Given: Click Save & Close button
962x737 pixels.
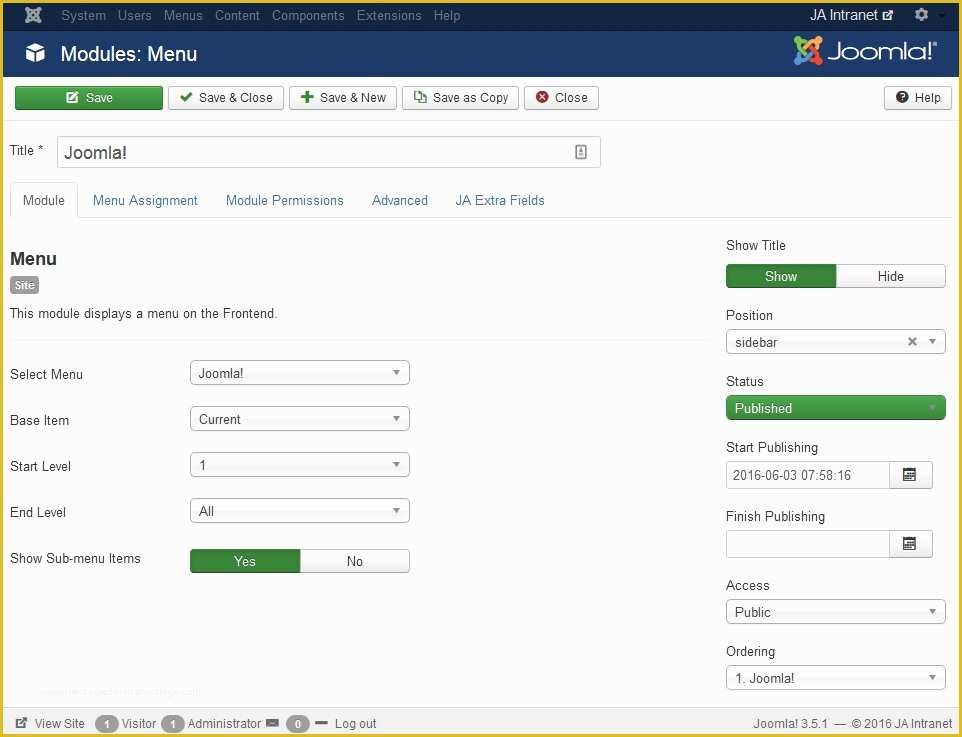Looking at the screenshot, I should [226, 98].
